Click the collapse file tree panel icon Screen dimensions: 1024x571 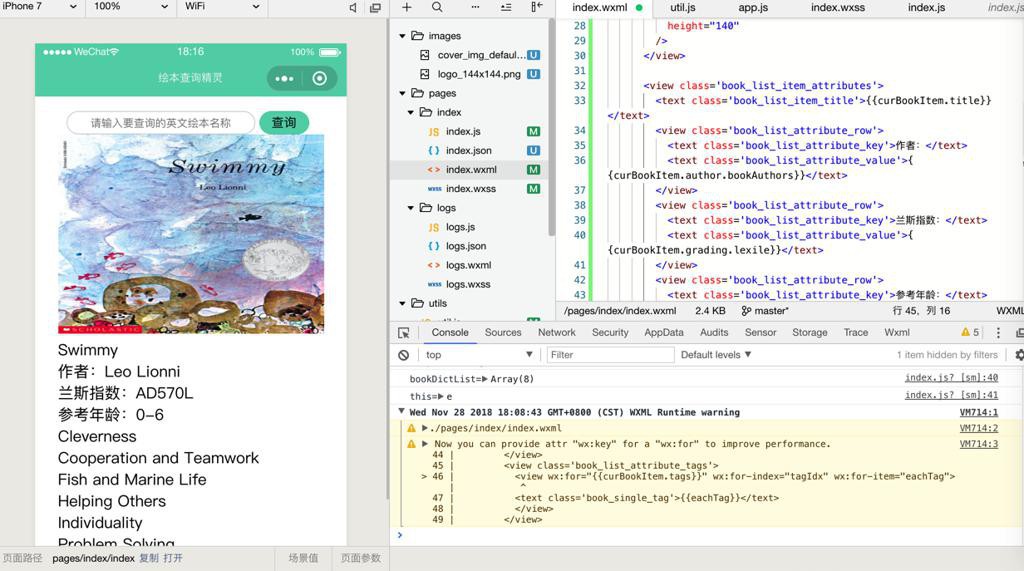[x=537, y=7]
